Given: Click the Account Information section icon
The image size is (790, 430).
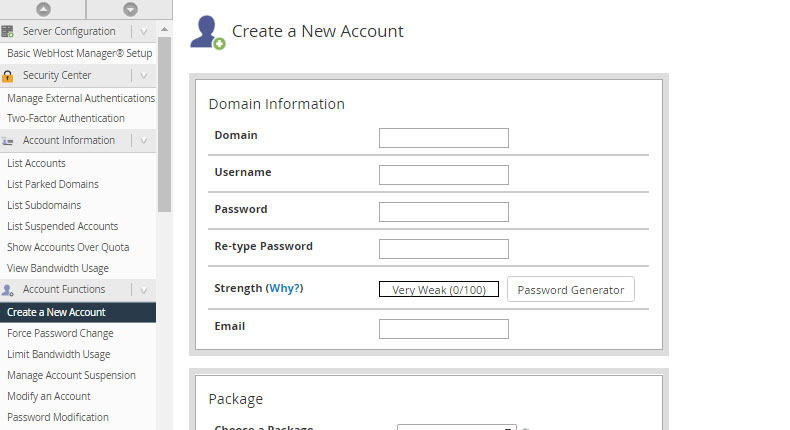Looking at the screenshot, I should (x=8, y=141).
